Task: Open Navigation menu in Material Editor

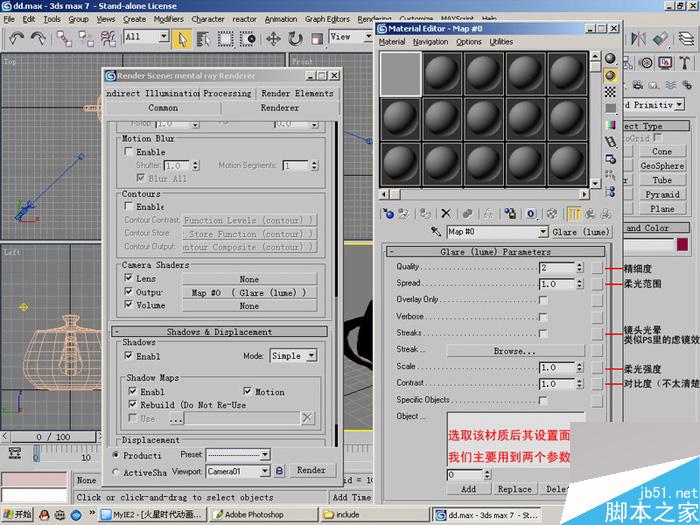Action: point(430,42)
